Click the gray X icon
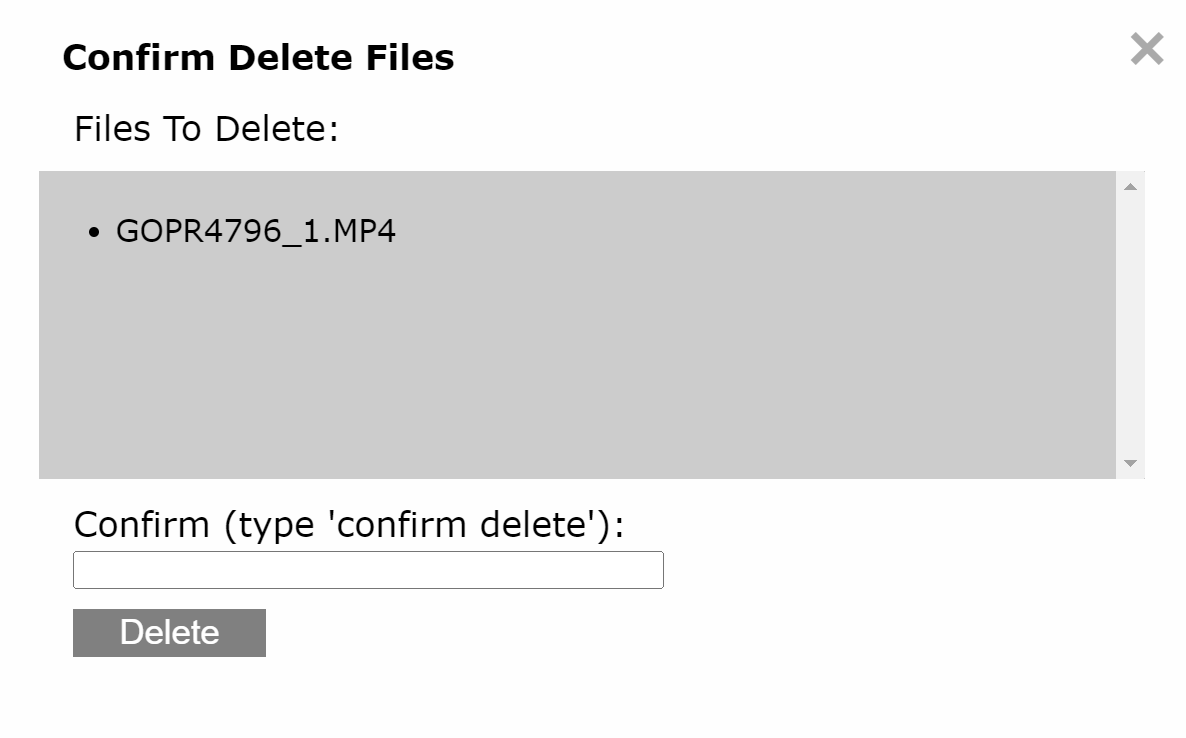 click(x=1147, y=49)
